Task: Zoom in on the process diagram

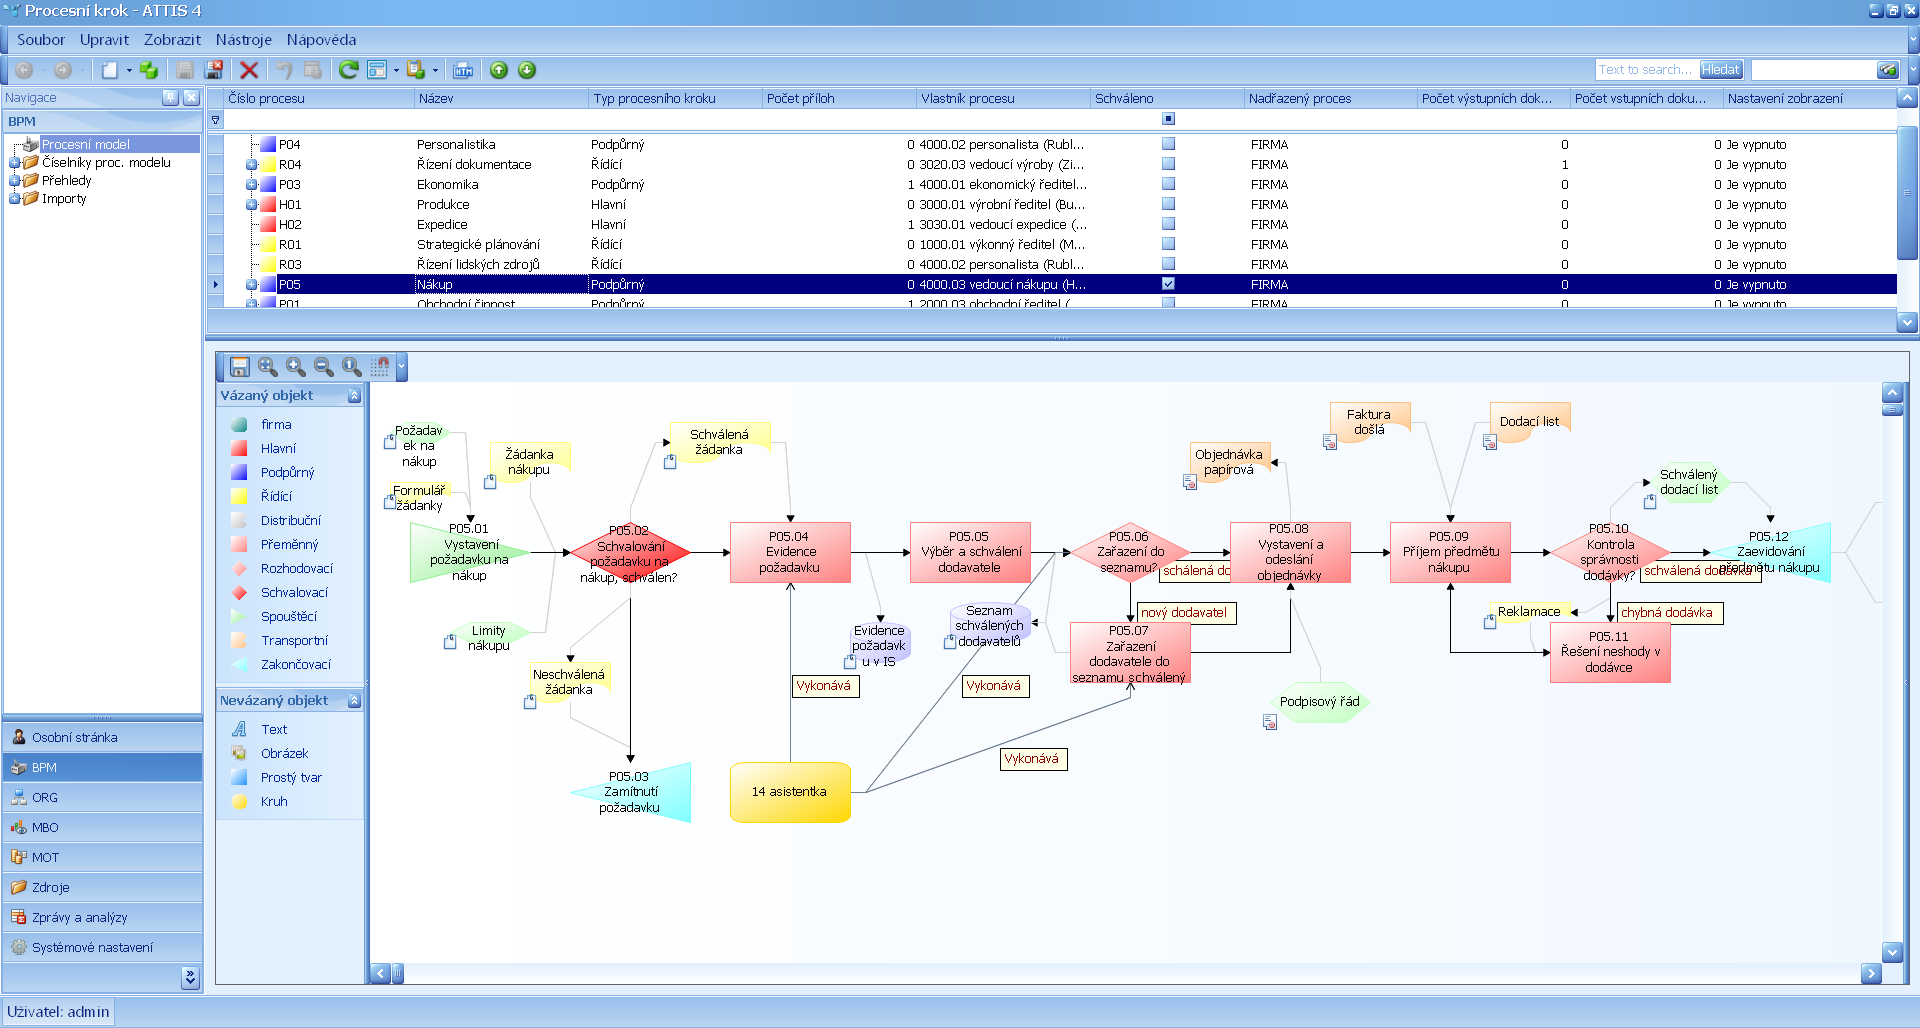Action: pyautogui.click(x=295, y=367)
